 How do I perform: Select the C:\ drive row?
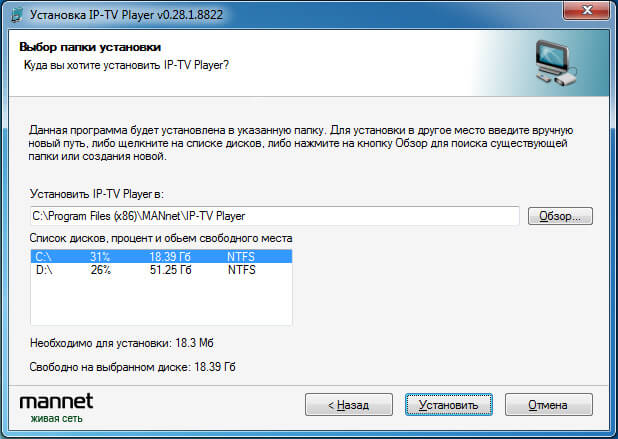pyautogui.click(x=161, y=257)
